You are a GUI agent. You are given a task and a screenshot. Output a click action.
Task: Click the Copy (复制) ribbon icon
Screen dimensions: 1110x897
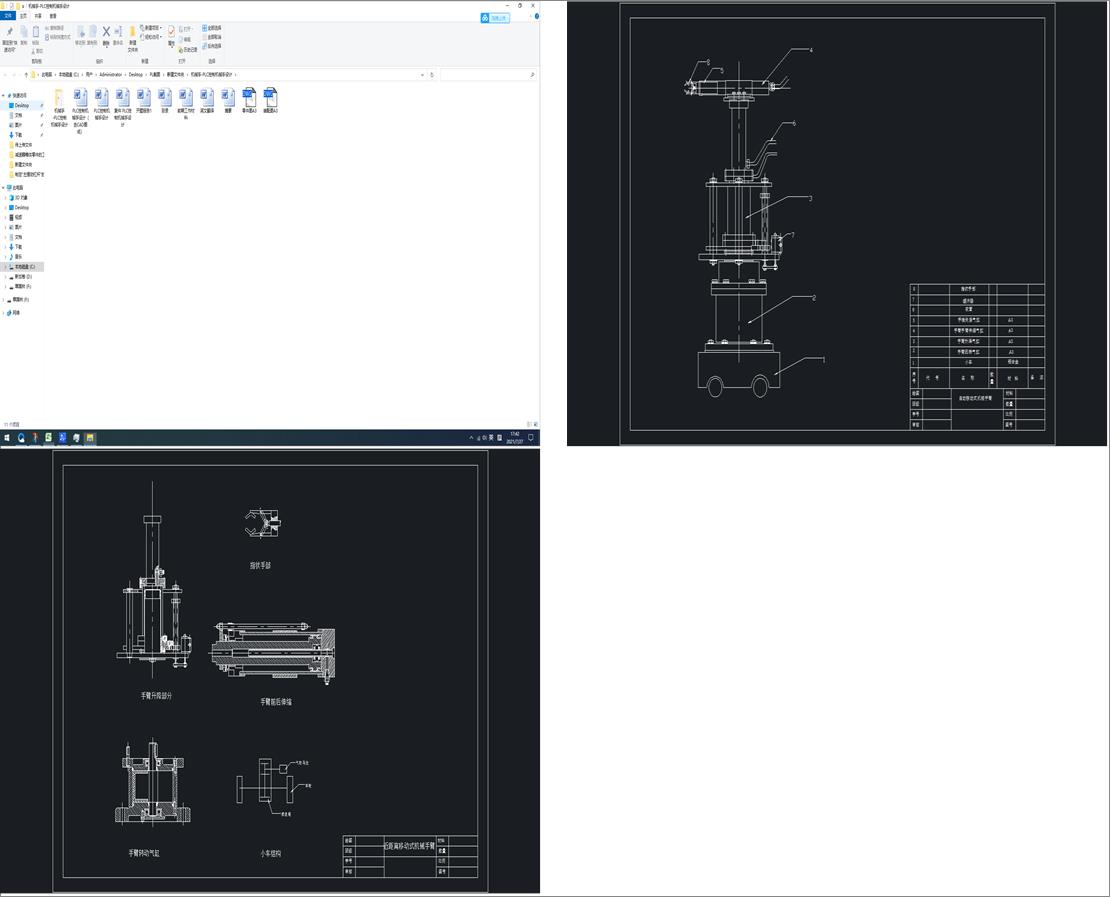point(23,35)
